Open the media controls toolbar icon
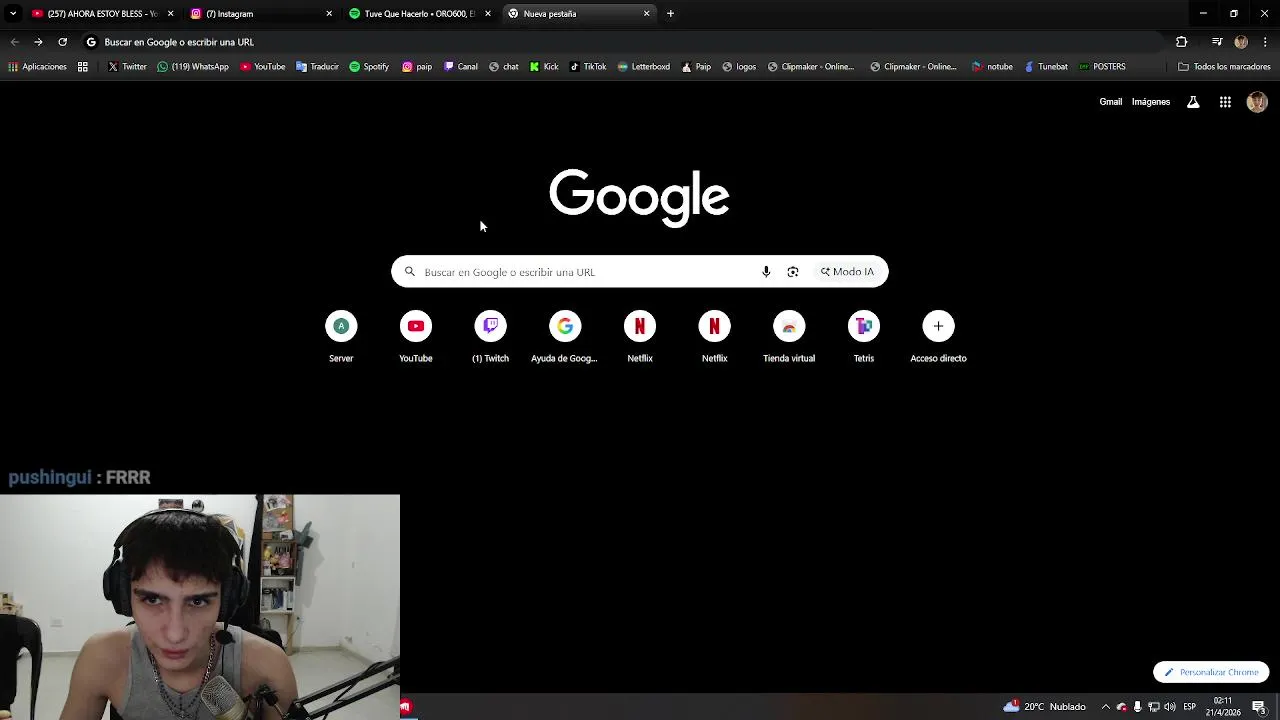 1217,42
